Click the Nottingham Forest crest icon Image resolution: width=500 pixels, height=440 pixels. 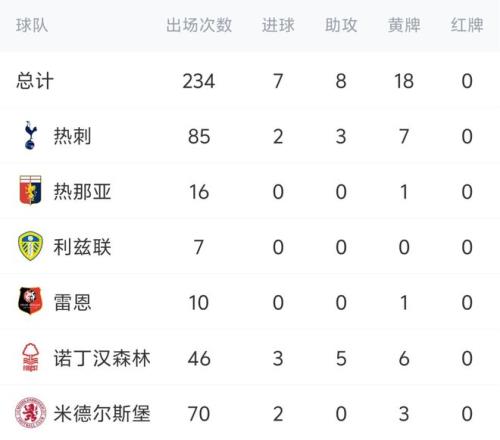pyautogui.click(x=30, y=357)
